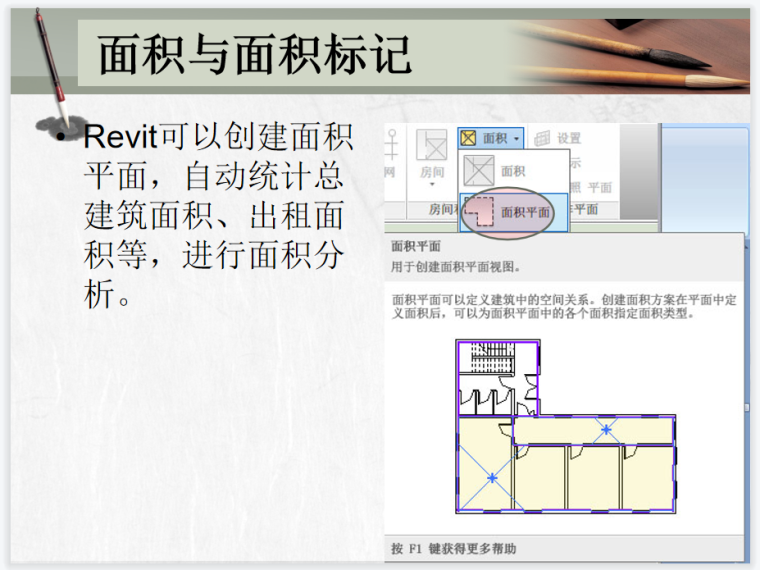The width and height of the screenshot is (760, 570).
Task: Click the Revit bullet text paragraph
Action: [213, 215]
